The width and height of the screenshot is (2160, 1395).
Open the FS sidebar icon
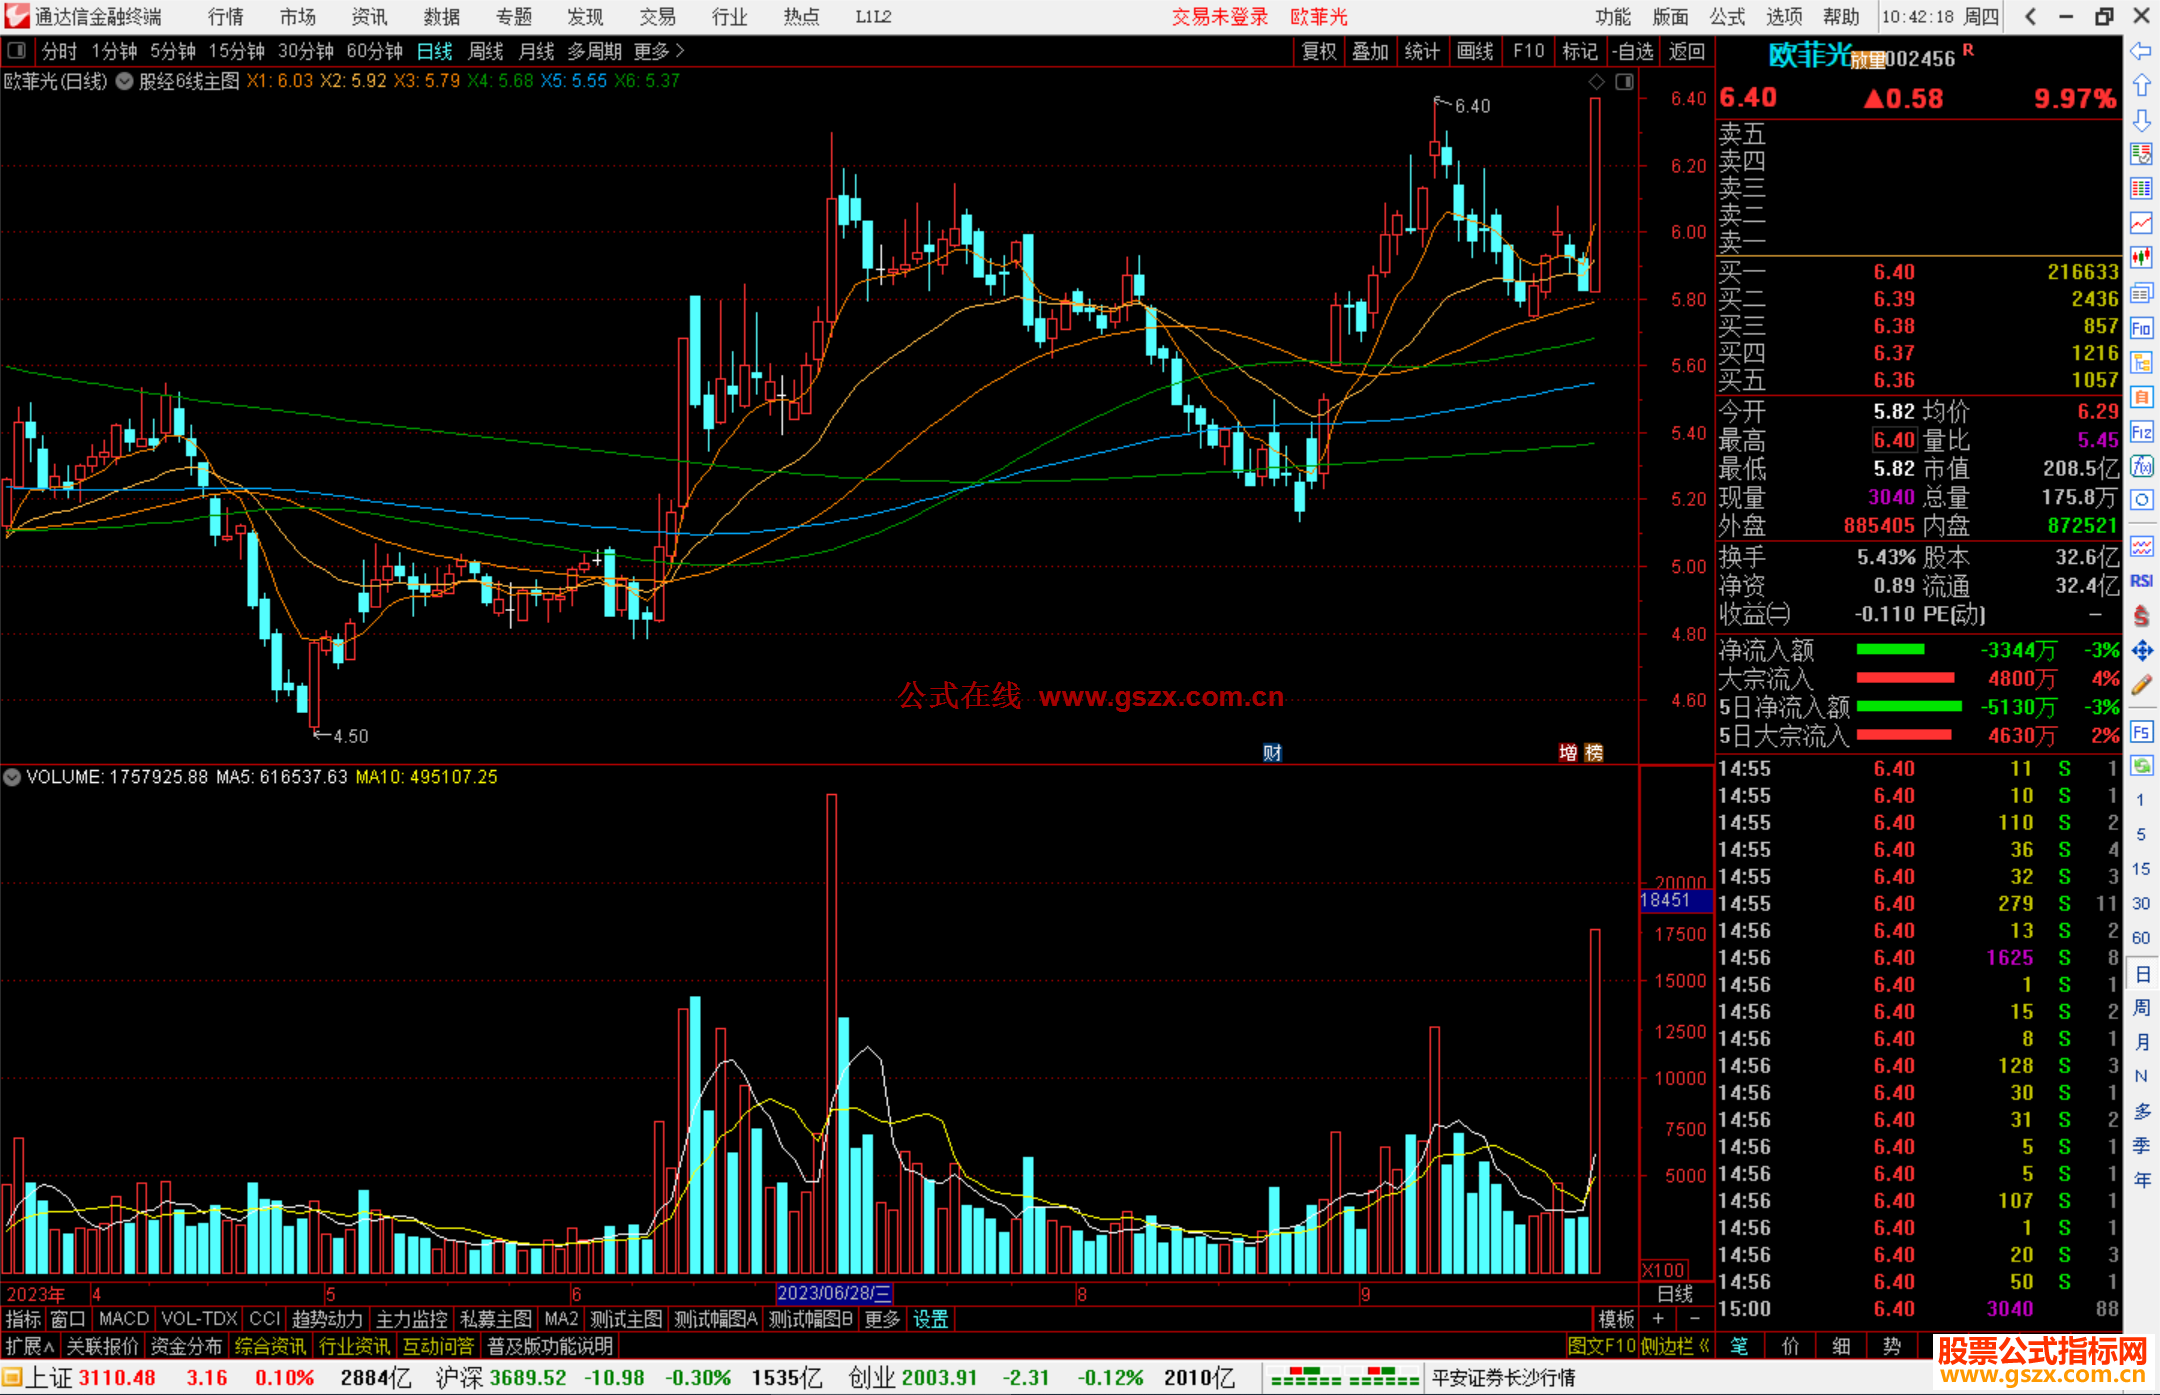tap(2141, 732)
